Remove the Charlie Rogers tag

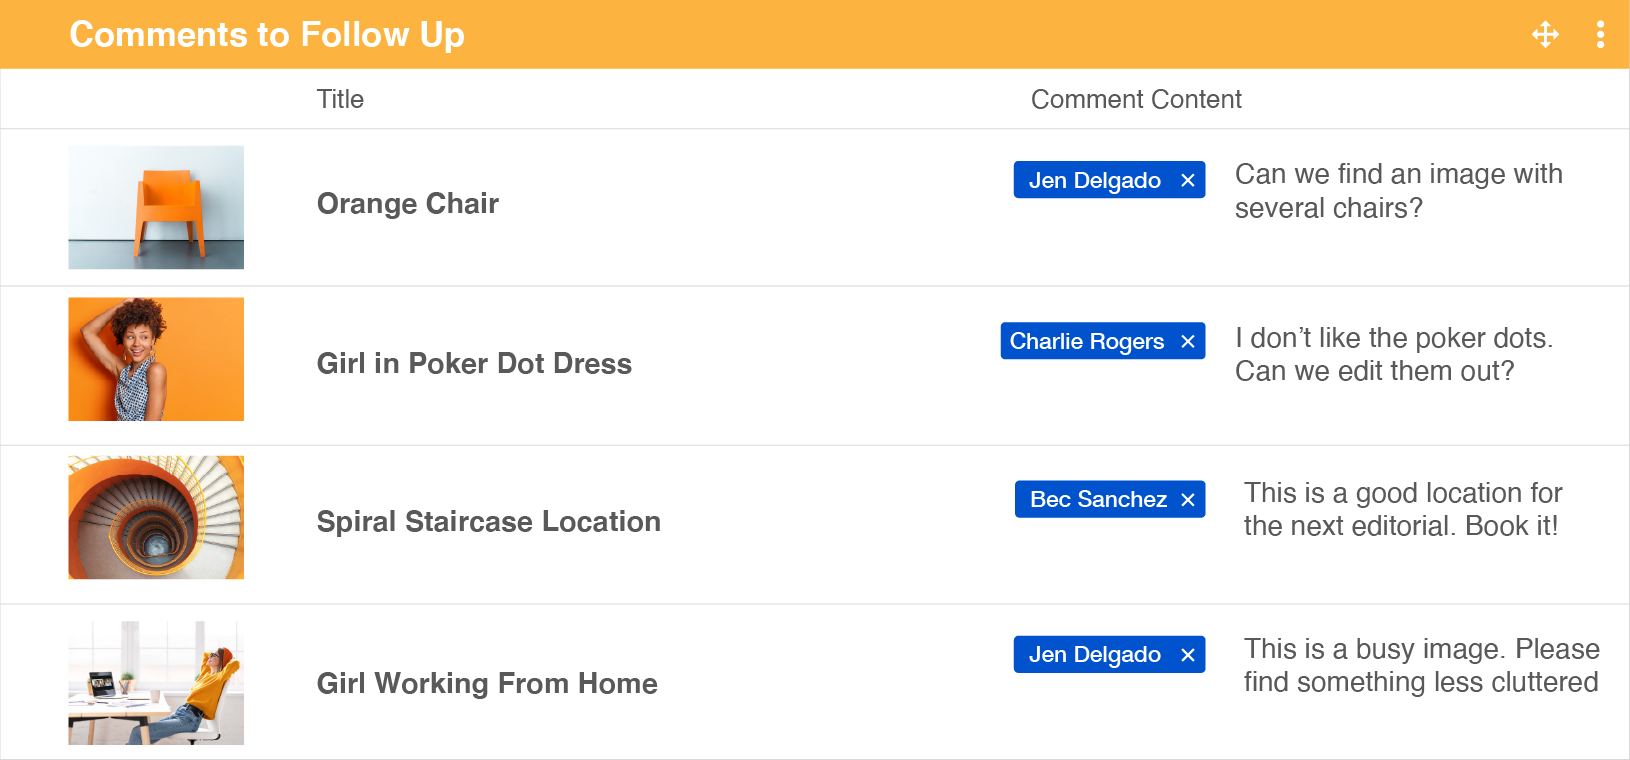[x=1188, y=341]
